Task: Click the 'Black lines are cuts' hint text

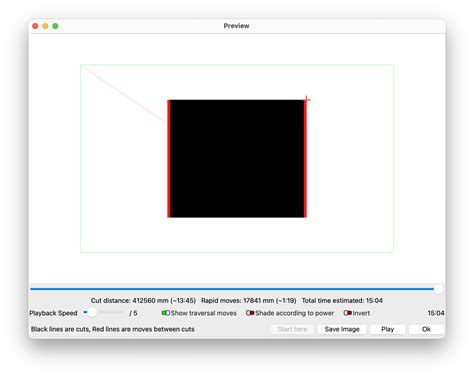Action: click(x=113, y=329)
